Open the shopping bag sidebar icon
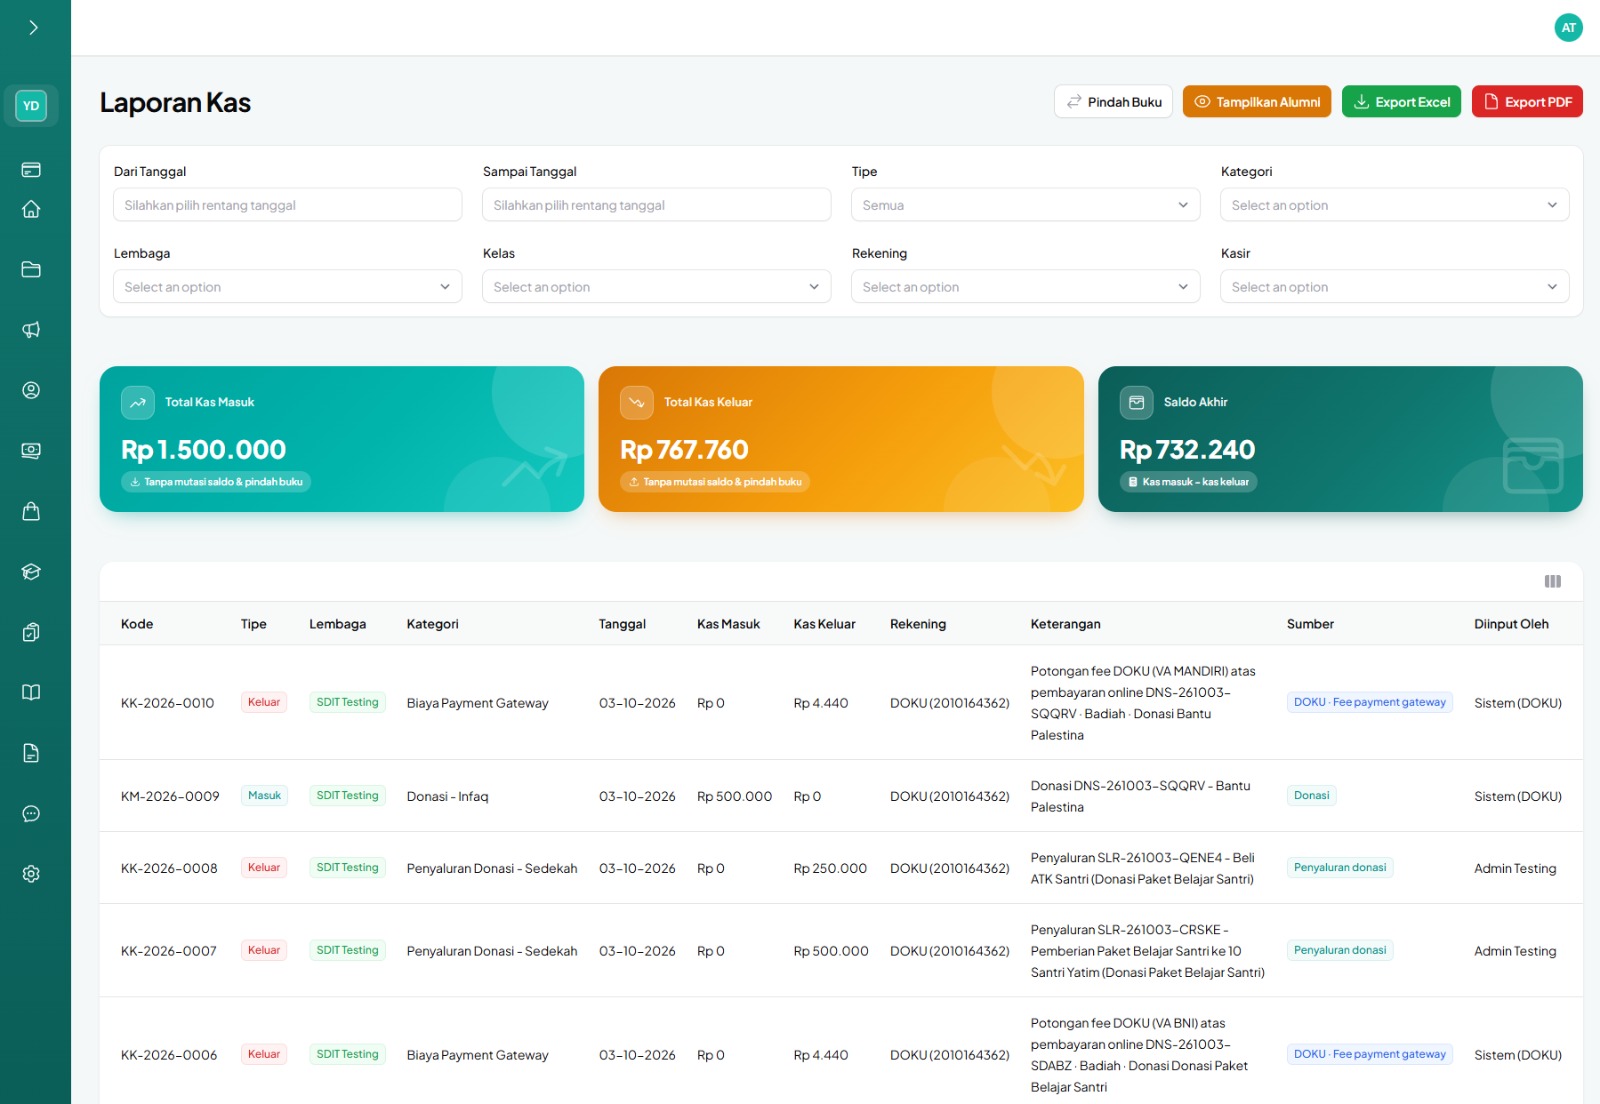Image resolution: width=1600 pixels, height=1104 pixels. 31,511
